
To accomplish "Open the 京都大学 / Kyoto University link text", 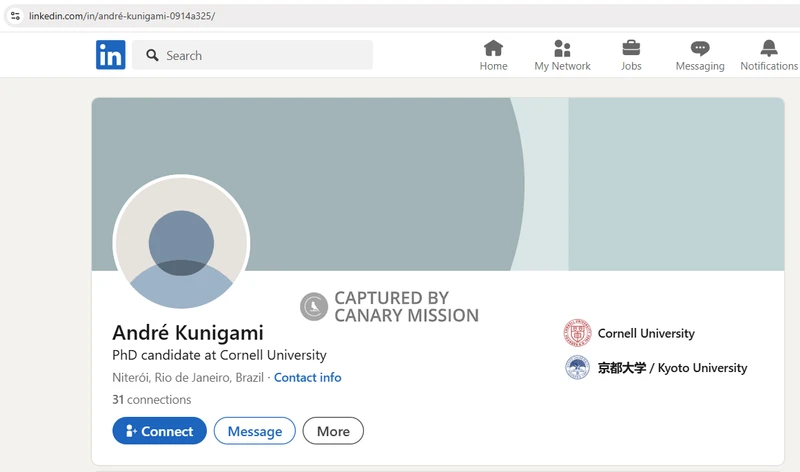I will 672,368.
